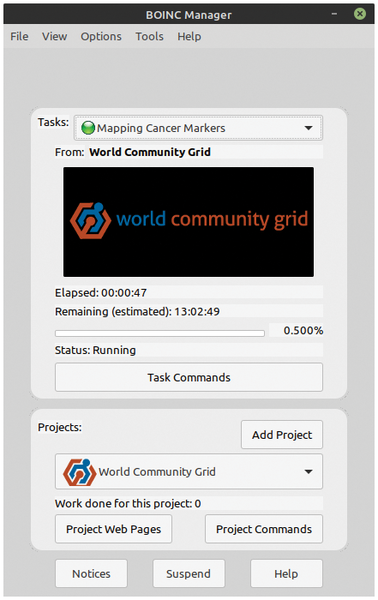Open Project Web Pages

click(x=114, y=529)
